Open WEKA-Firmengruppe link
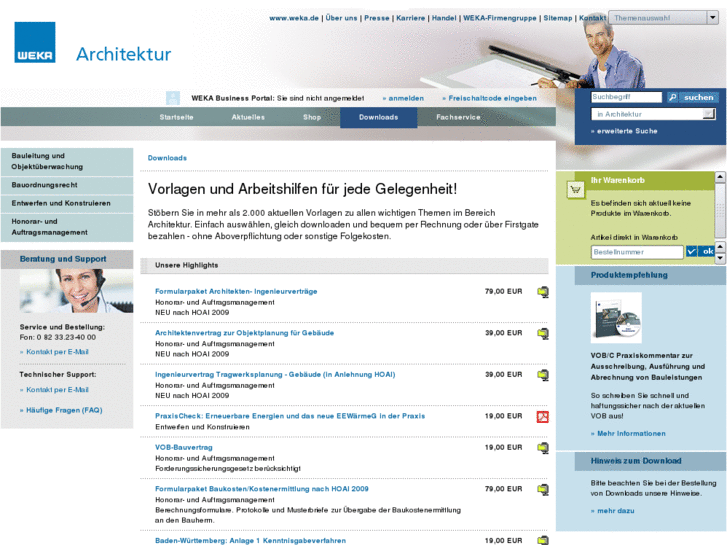This screenshot has width=727, height=545. point(500,18)
